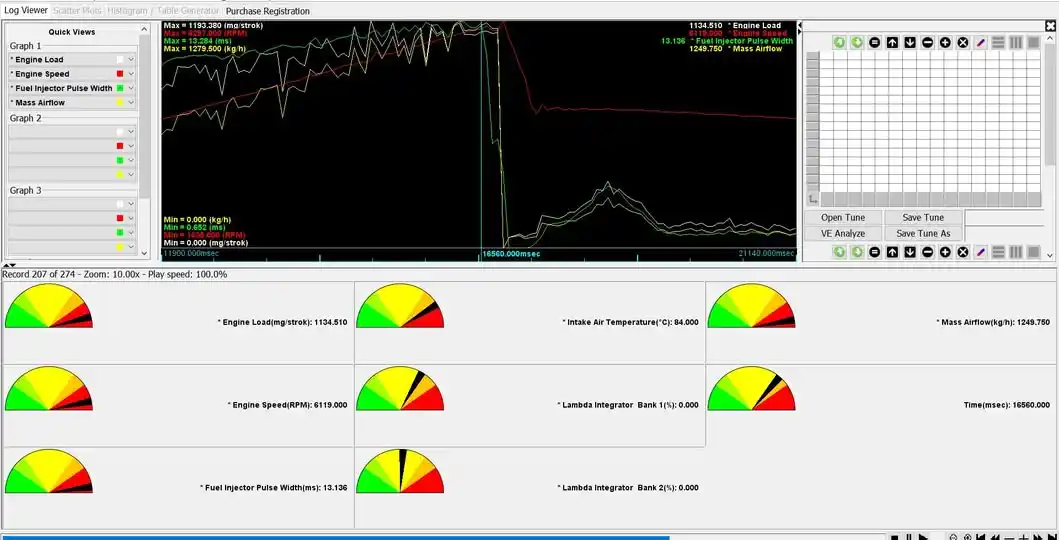Screen dimensions: 1059x540
Task: Click the plus icon below the Save Tune As button
Action: click(945, 252)
